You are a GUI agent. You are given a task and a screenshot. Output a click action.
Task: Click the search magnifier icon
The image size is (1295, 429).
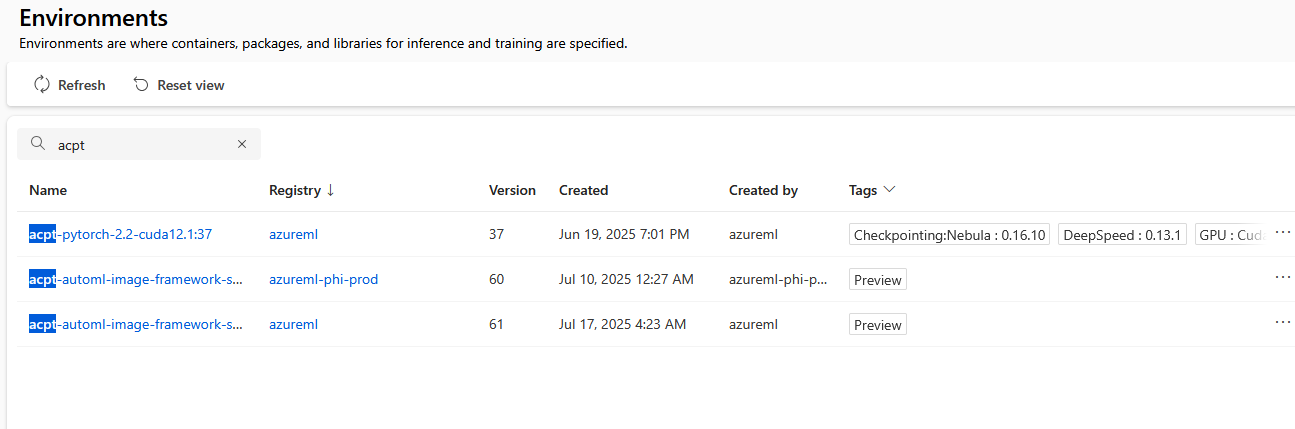pos(38,144)
